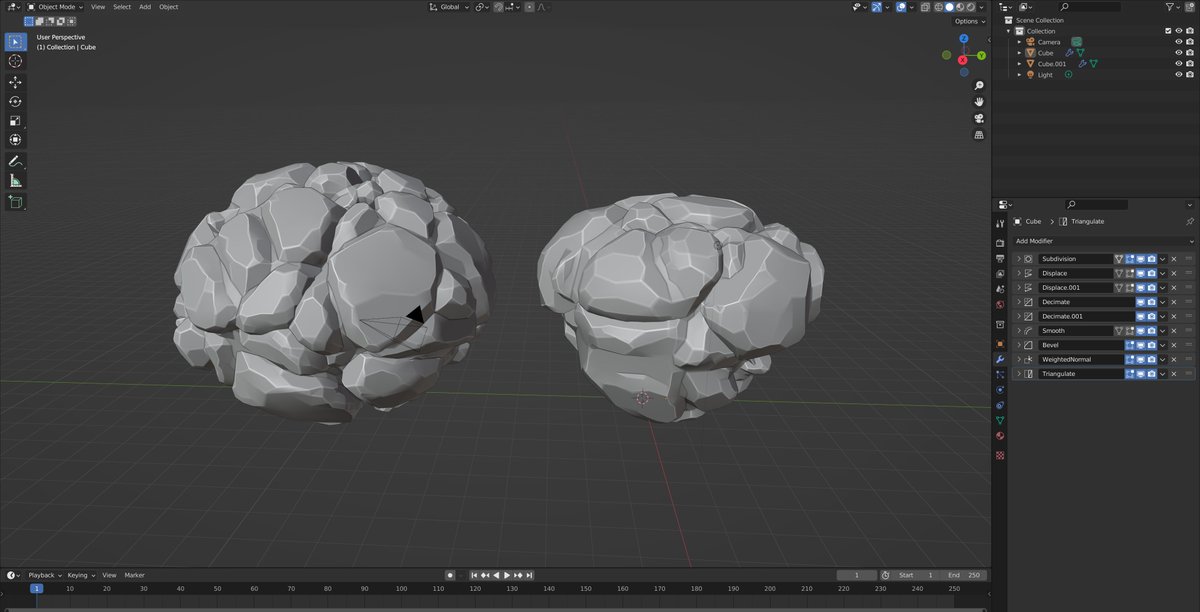Expand the Bevel modifier panel
This screenshot has width=1200, height=612.
click(x=1017, y=344)
